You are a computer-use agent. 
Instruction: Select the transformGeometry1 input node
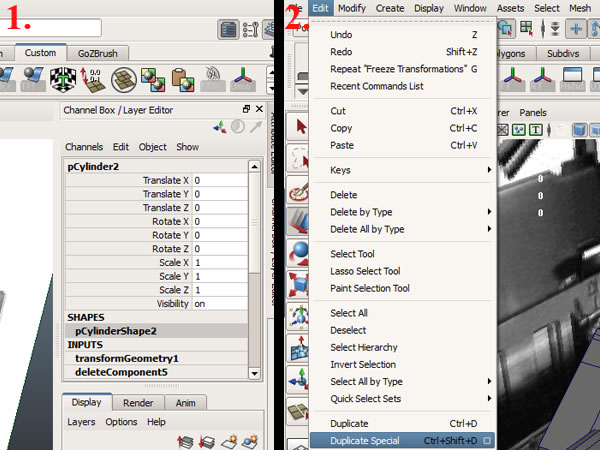(126, 358)
